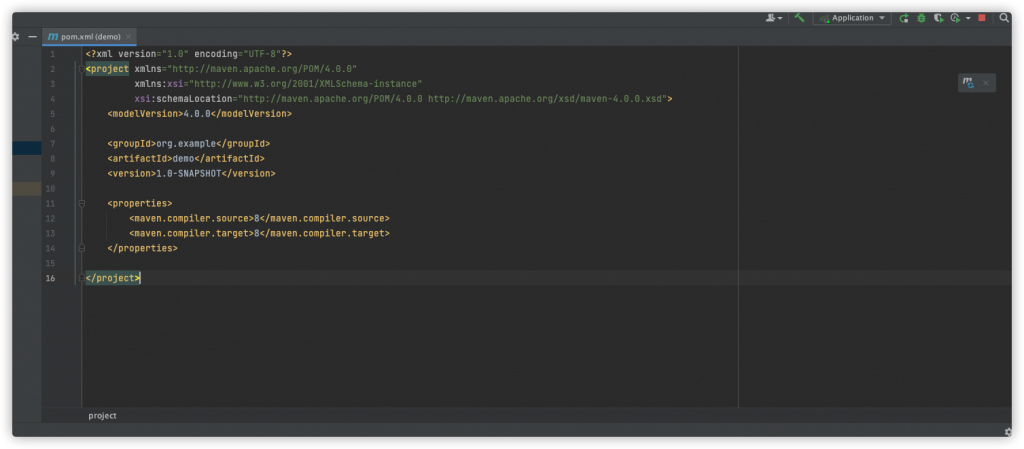Load Maven changes floating icon
The image size is (1024, 449).
tap(968, 83)
